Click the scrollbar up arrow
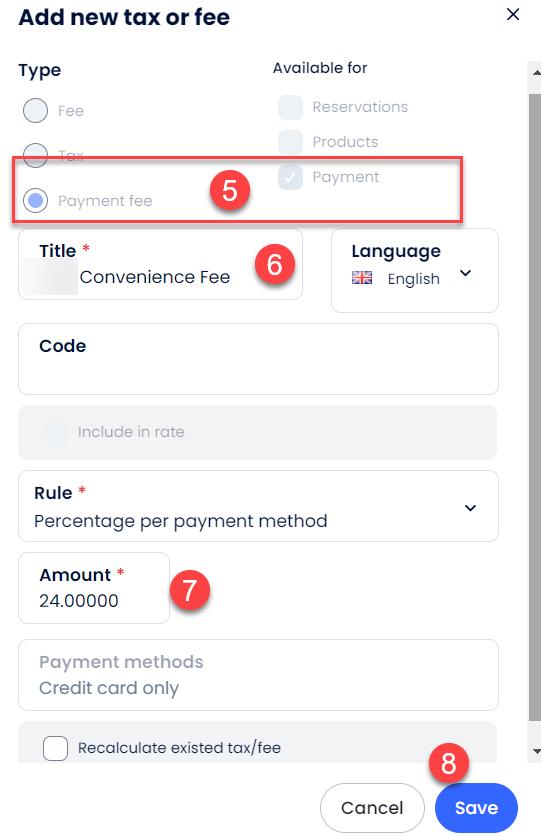This screenshot has width=541, height=836. pos(536,73)
